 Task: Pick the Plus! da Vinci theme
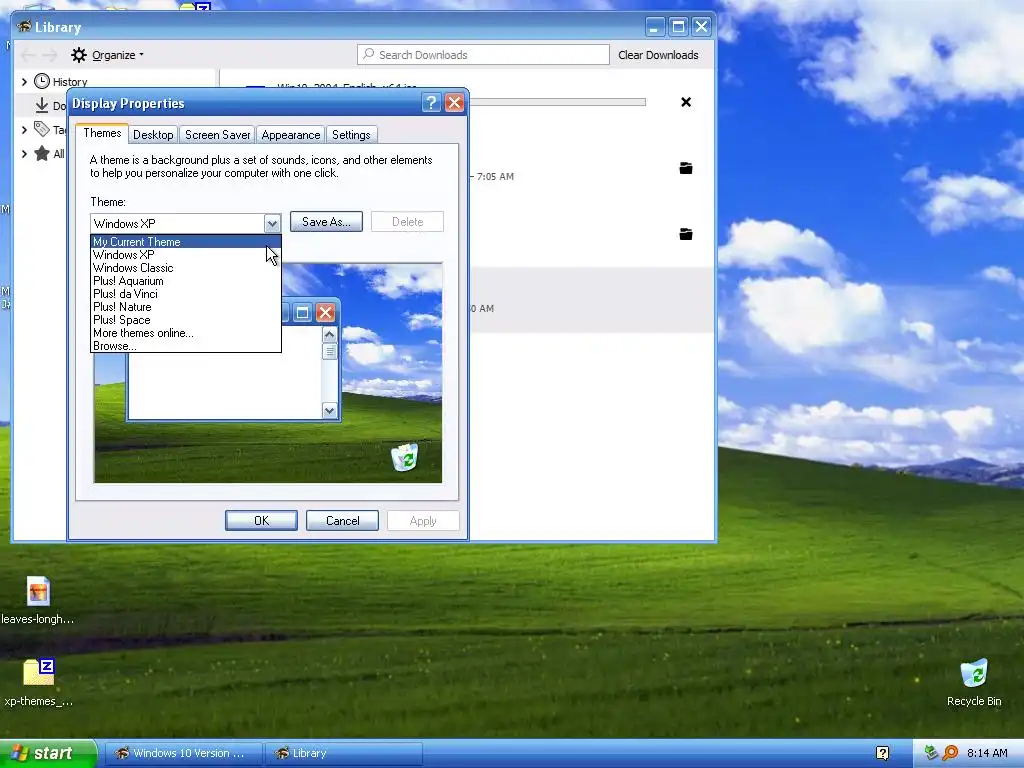click(x=185, y=294)
